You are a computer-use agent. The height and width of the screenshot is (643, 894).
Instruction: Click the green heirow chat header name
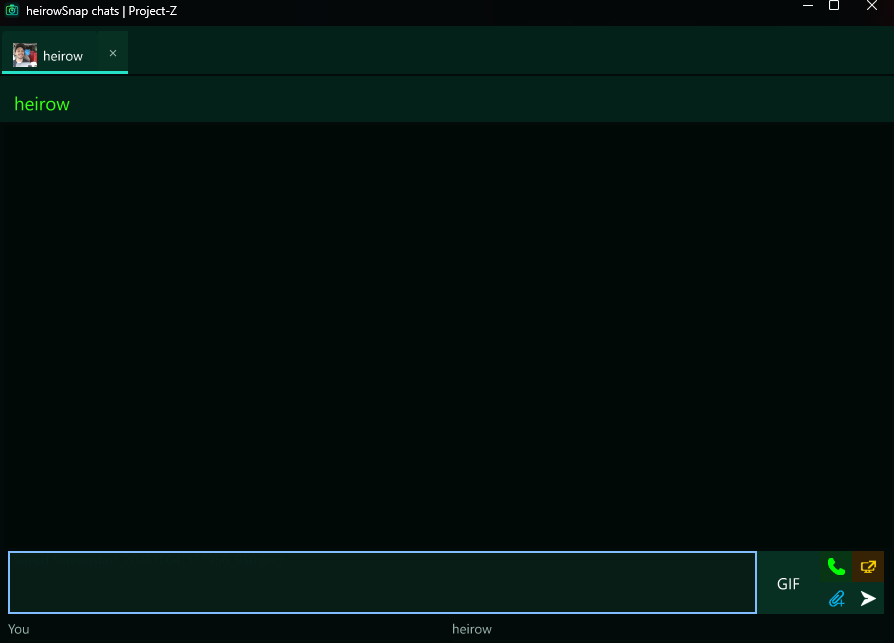point(42,104)
